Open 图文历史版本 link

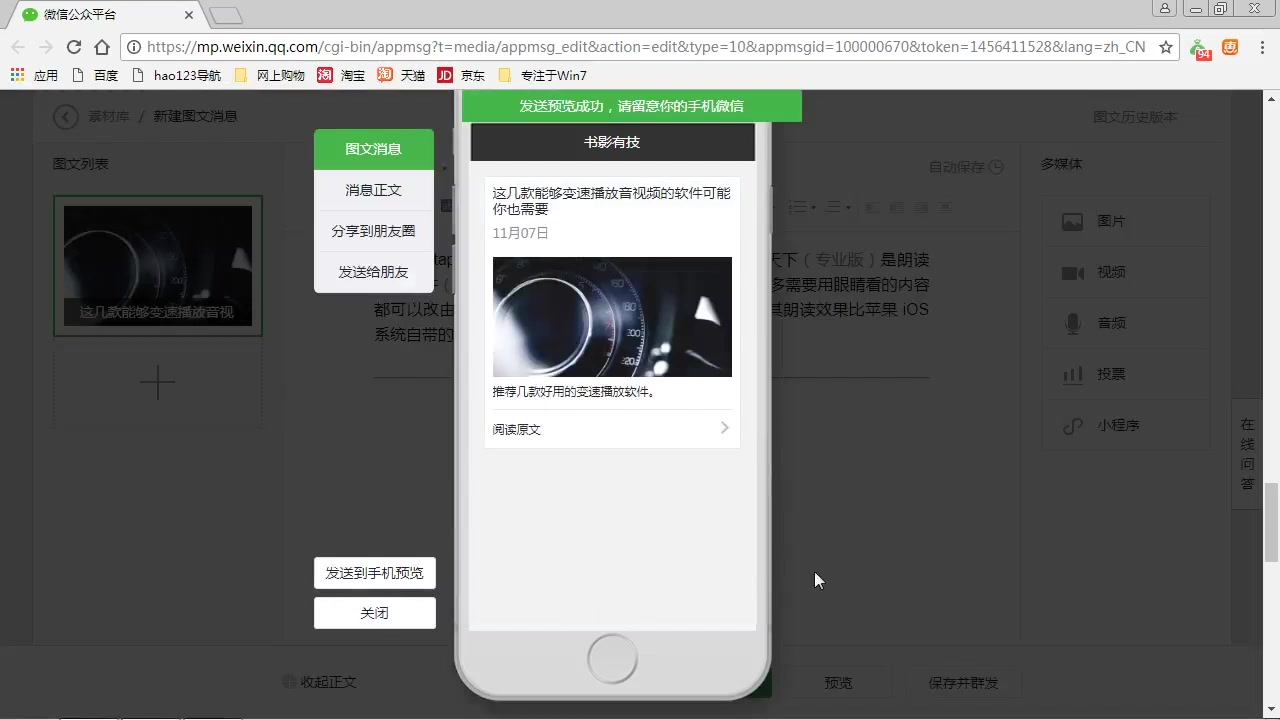[x=1135, y=117]
